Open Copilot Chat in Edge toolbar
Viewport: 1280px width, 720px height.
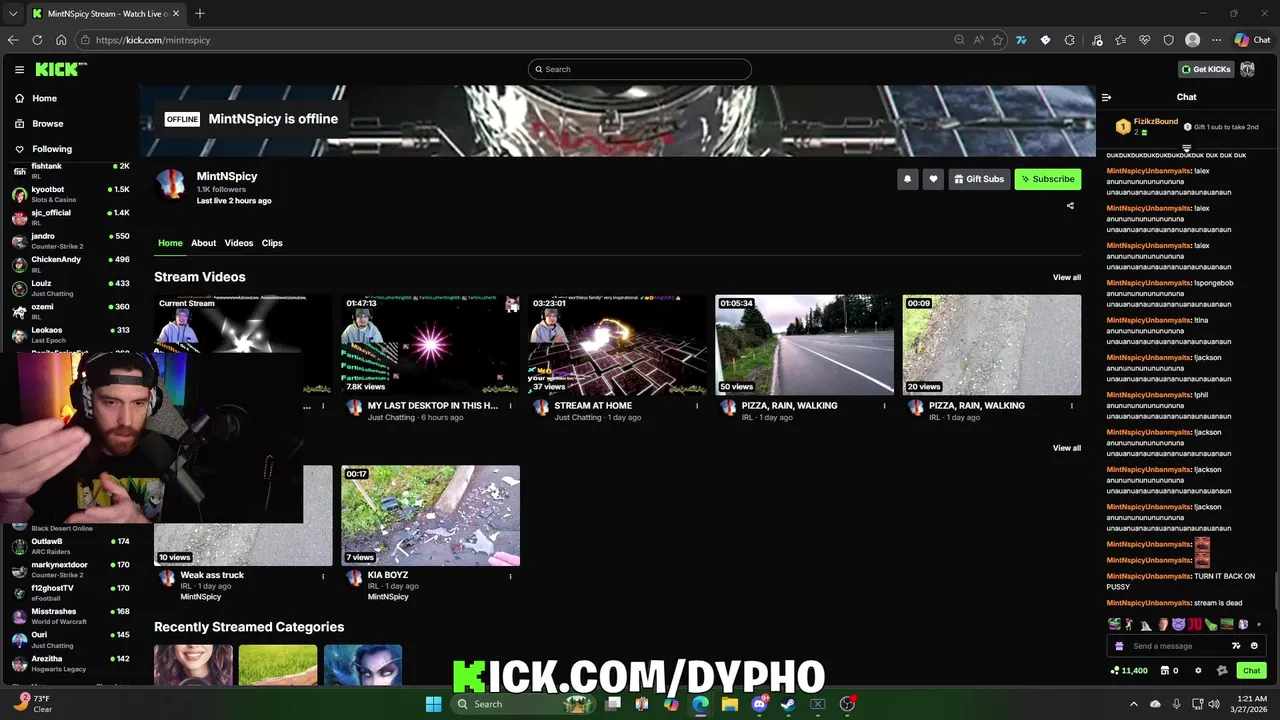click(1252, 40)
